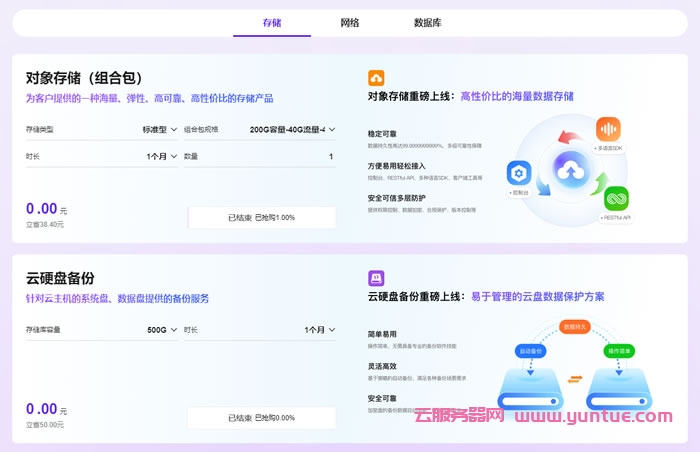Click the green RESTful API icon
Screen dimensions: 700x452
click(x=616, y=197)
